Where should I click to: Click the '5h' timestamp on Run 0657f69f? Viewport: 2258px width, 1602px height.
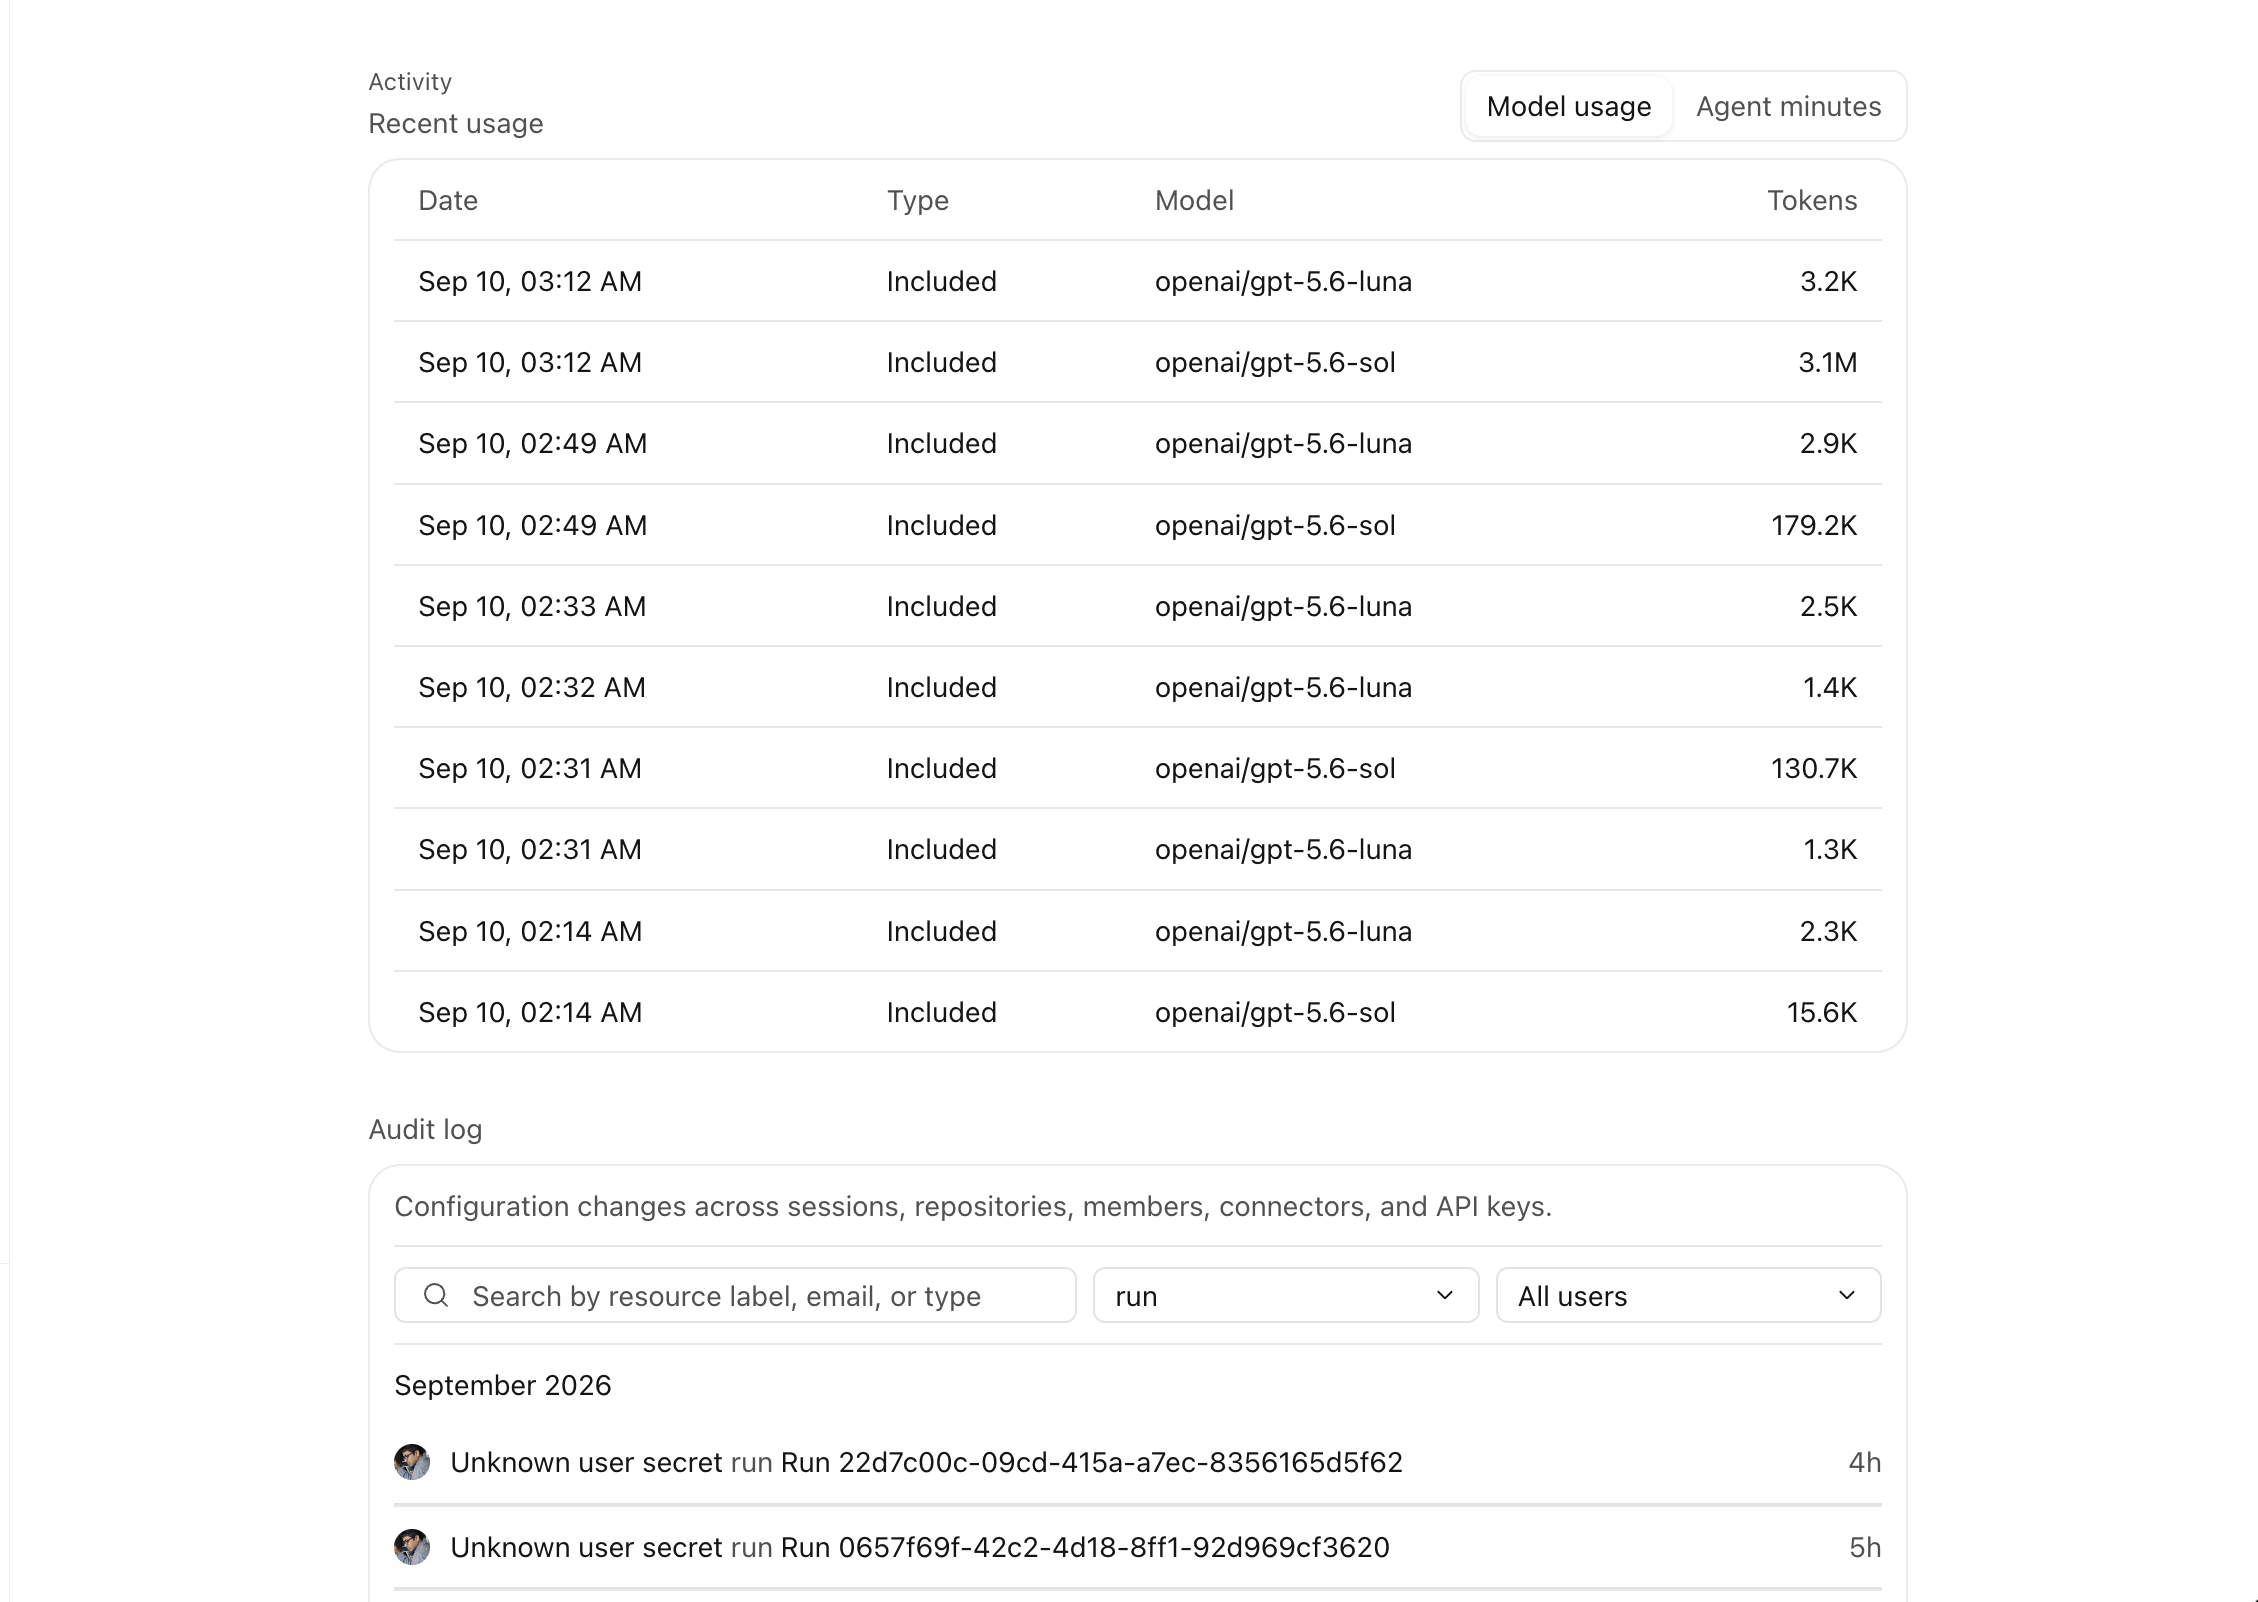coord(1864,1547)
